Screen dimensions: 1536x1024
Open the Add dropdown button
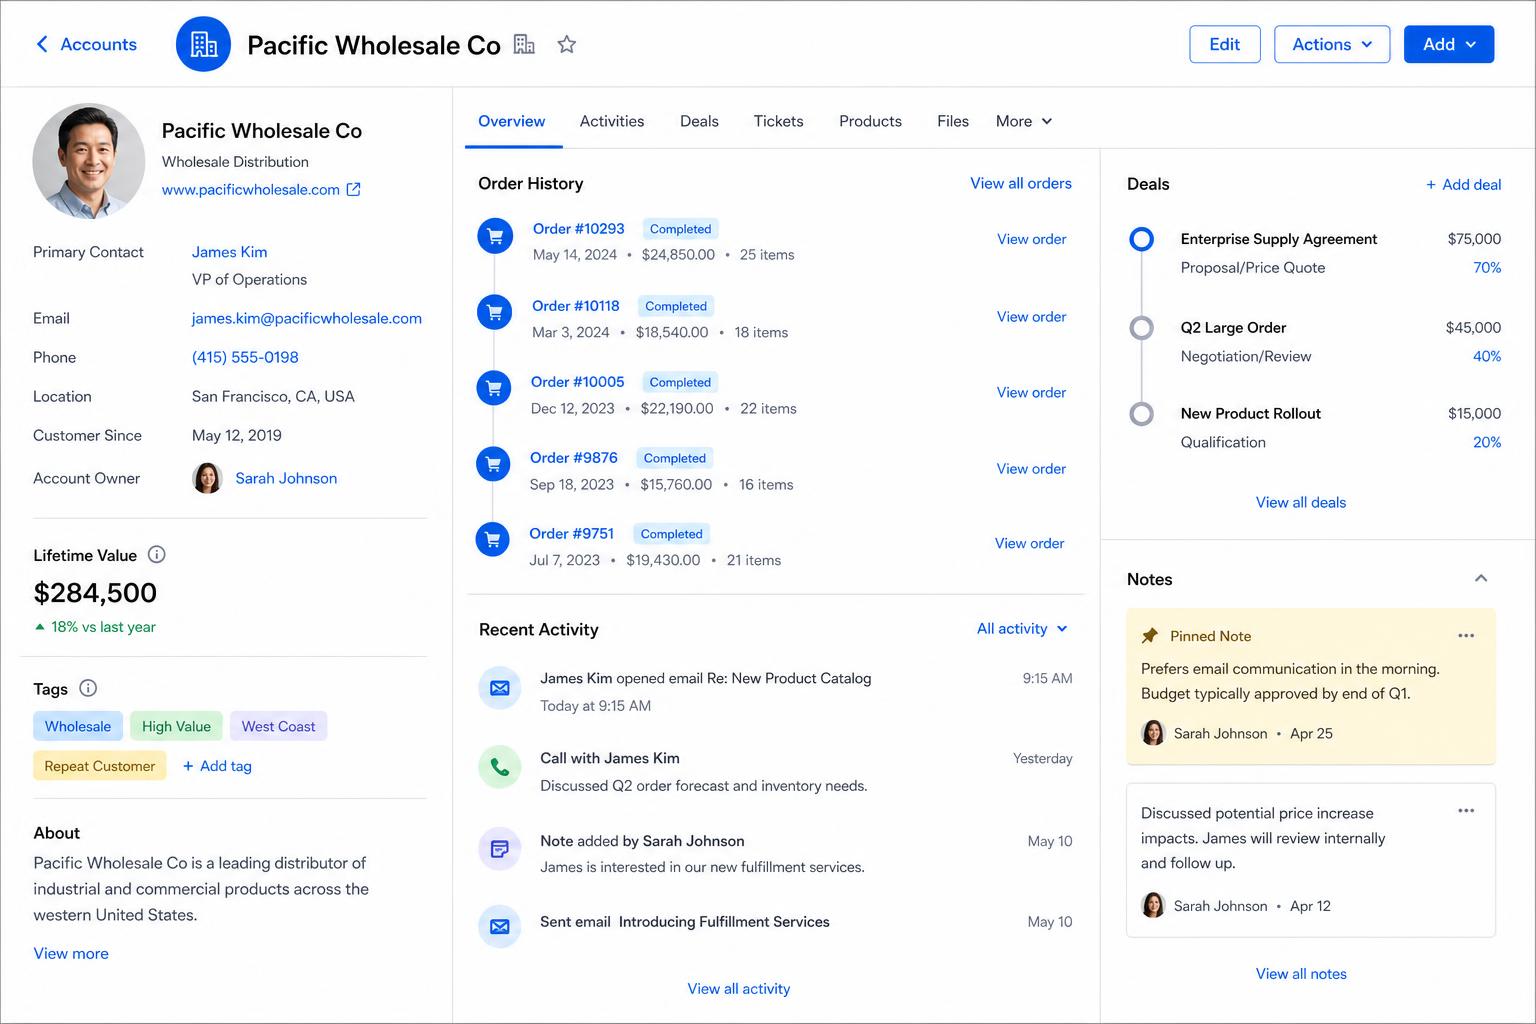[1449, 44]
